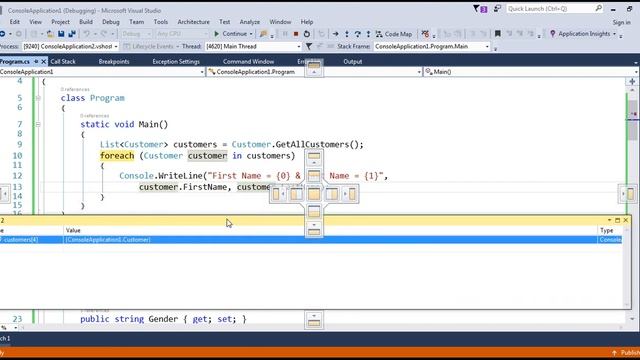
Task: Open Code Map from the toolbar
Action: click(394, 34)
